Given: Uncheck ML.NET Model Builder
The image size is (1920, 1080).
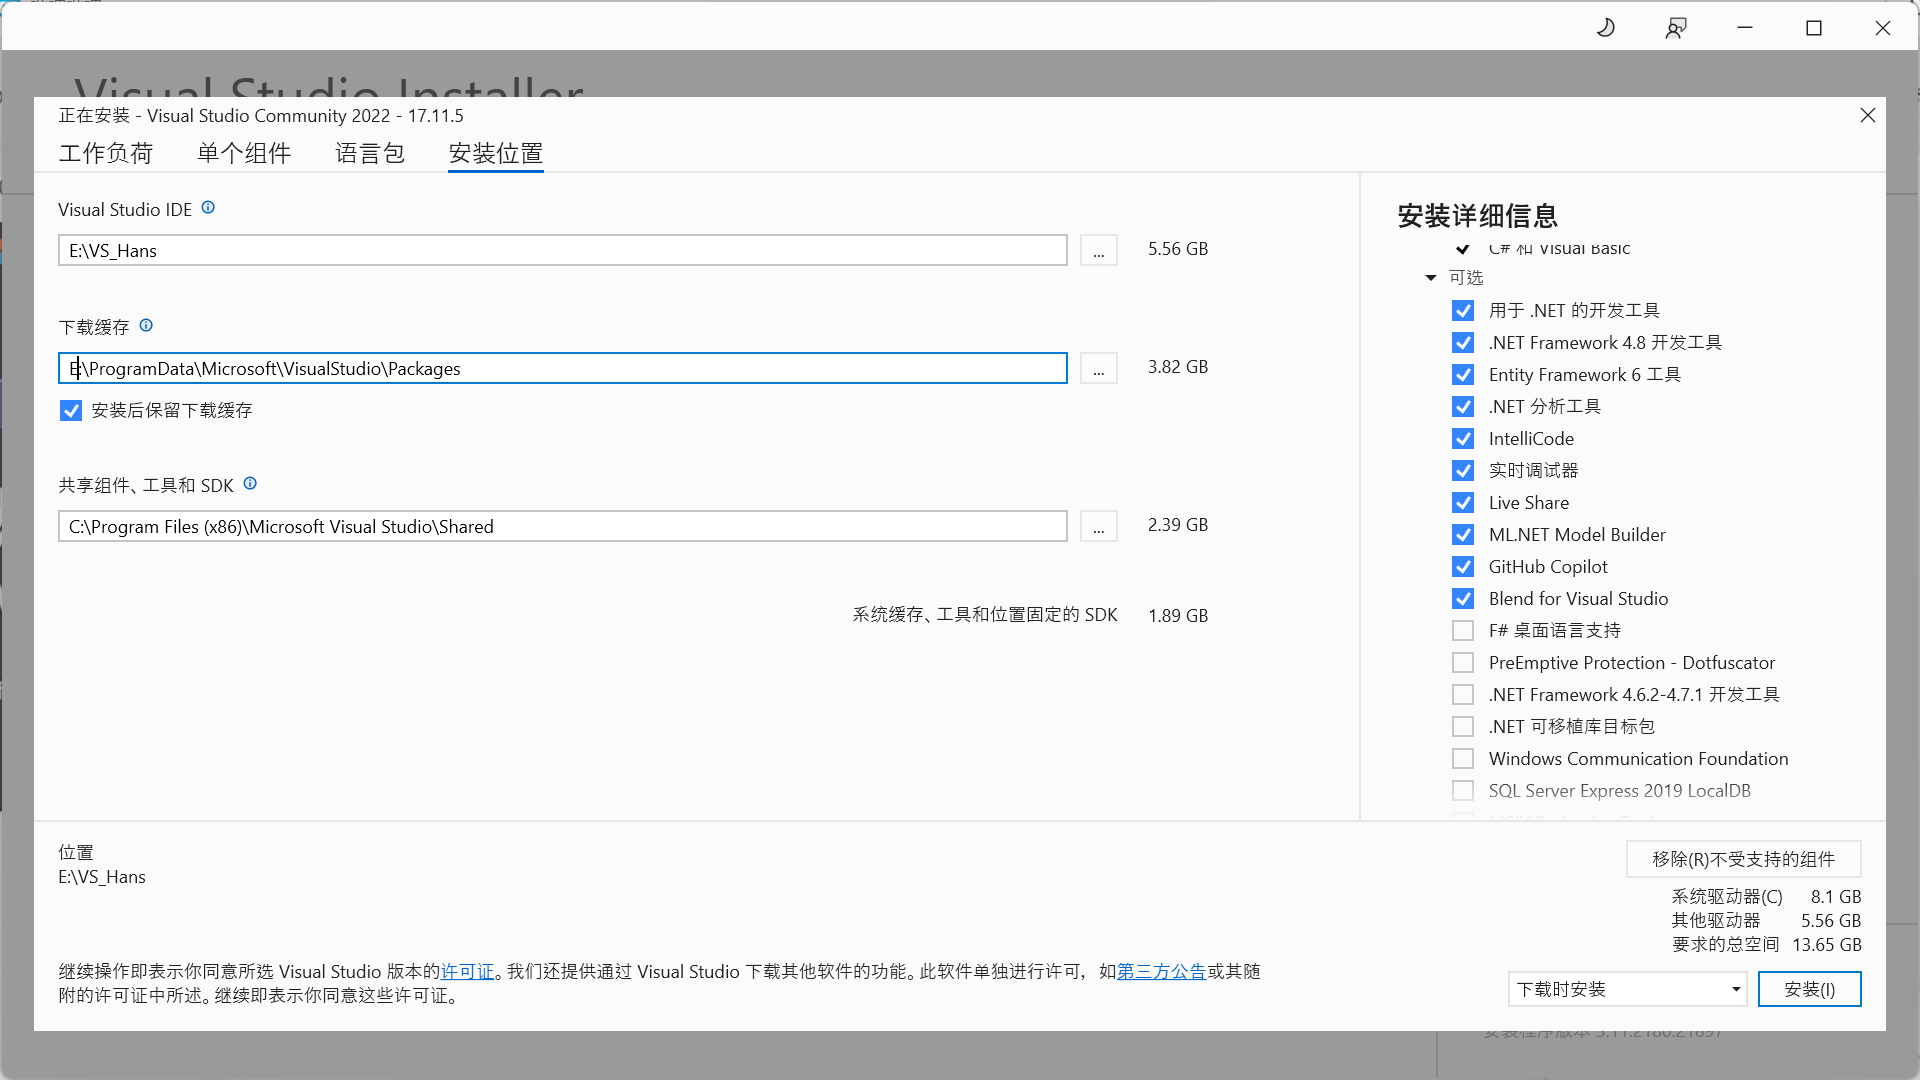Looking at the screenshot, I should tap(1462, 535).
